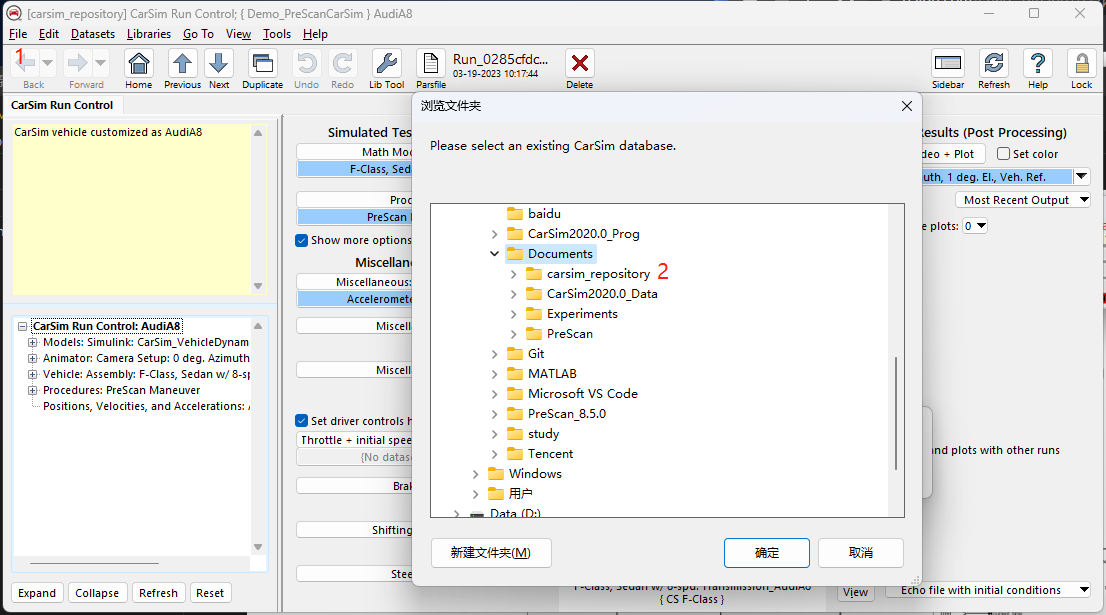The image size is (1106, 615).
Task: Select the CarSim2020.0_Data folder
Action: tap(592, 293)
